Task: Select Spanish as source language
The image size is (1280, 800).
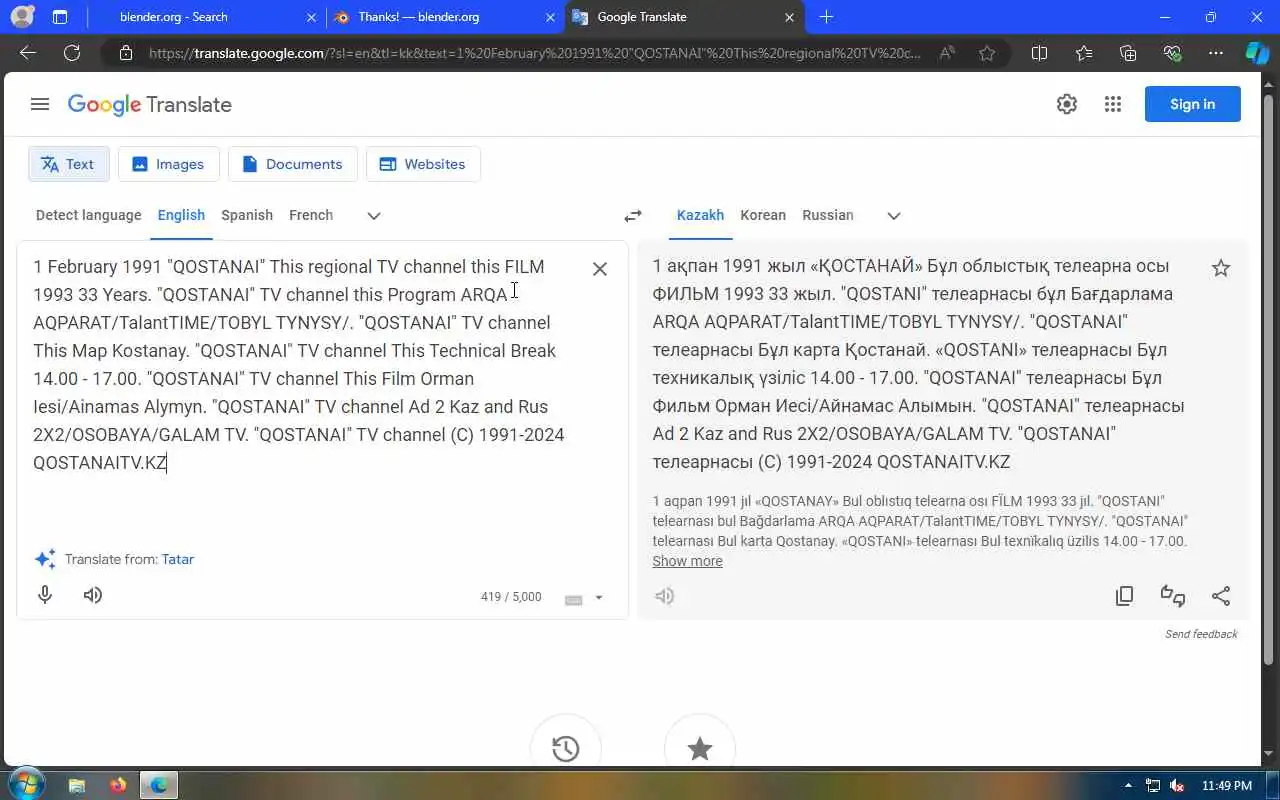Action: [x=247, y=215]
